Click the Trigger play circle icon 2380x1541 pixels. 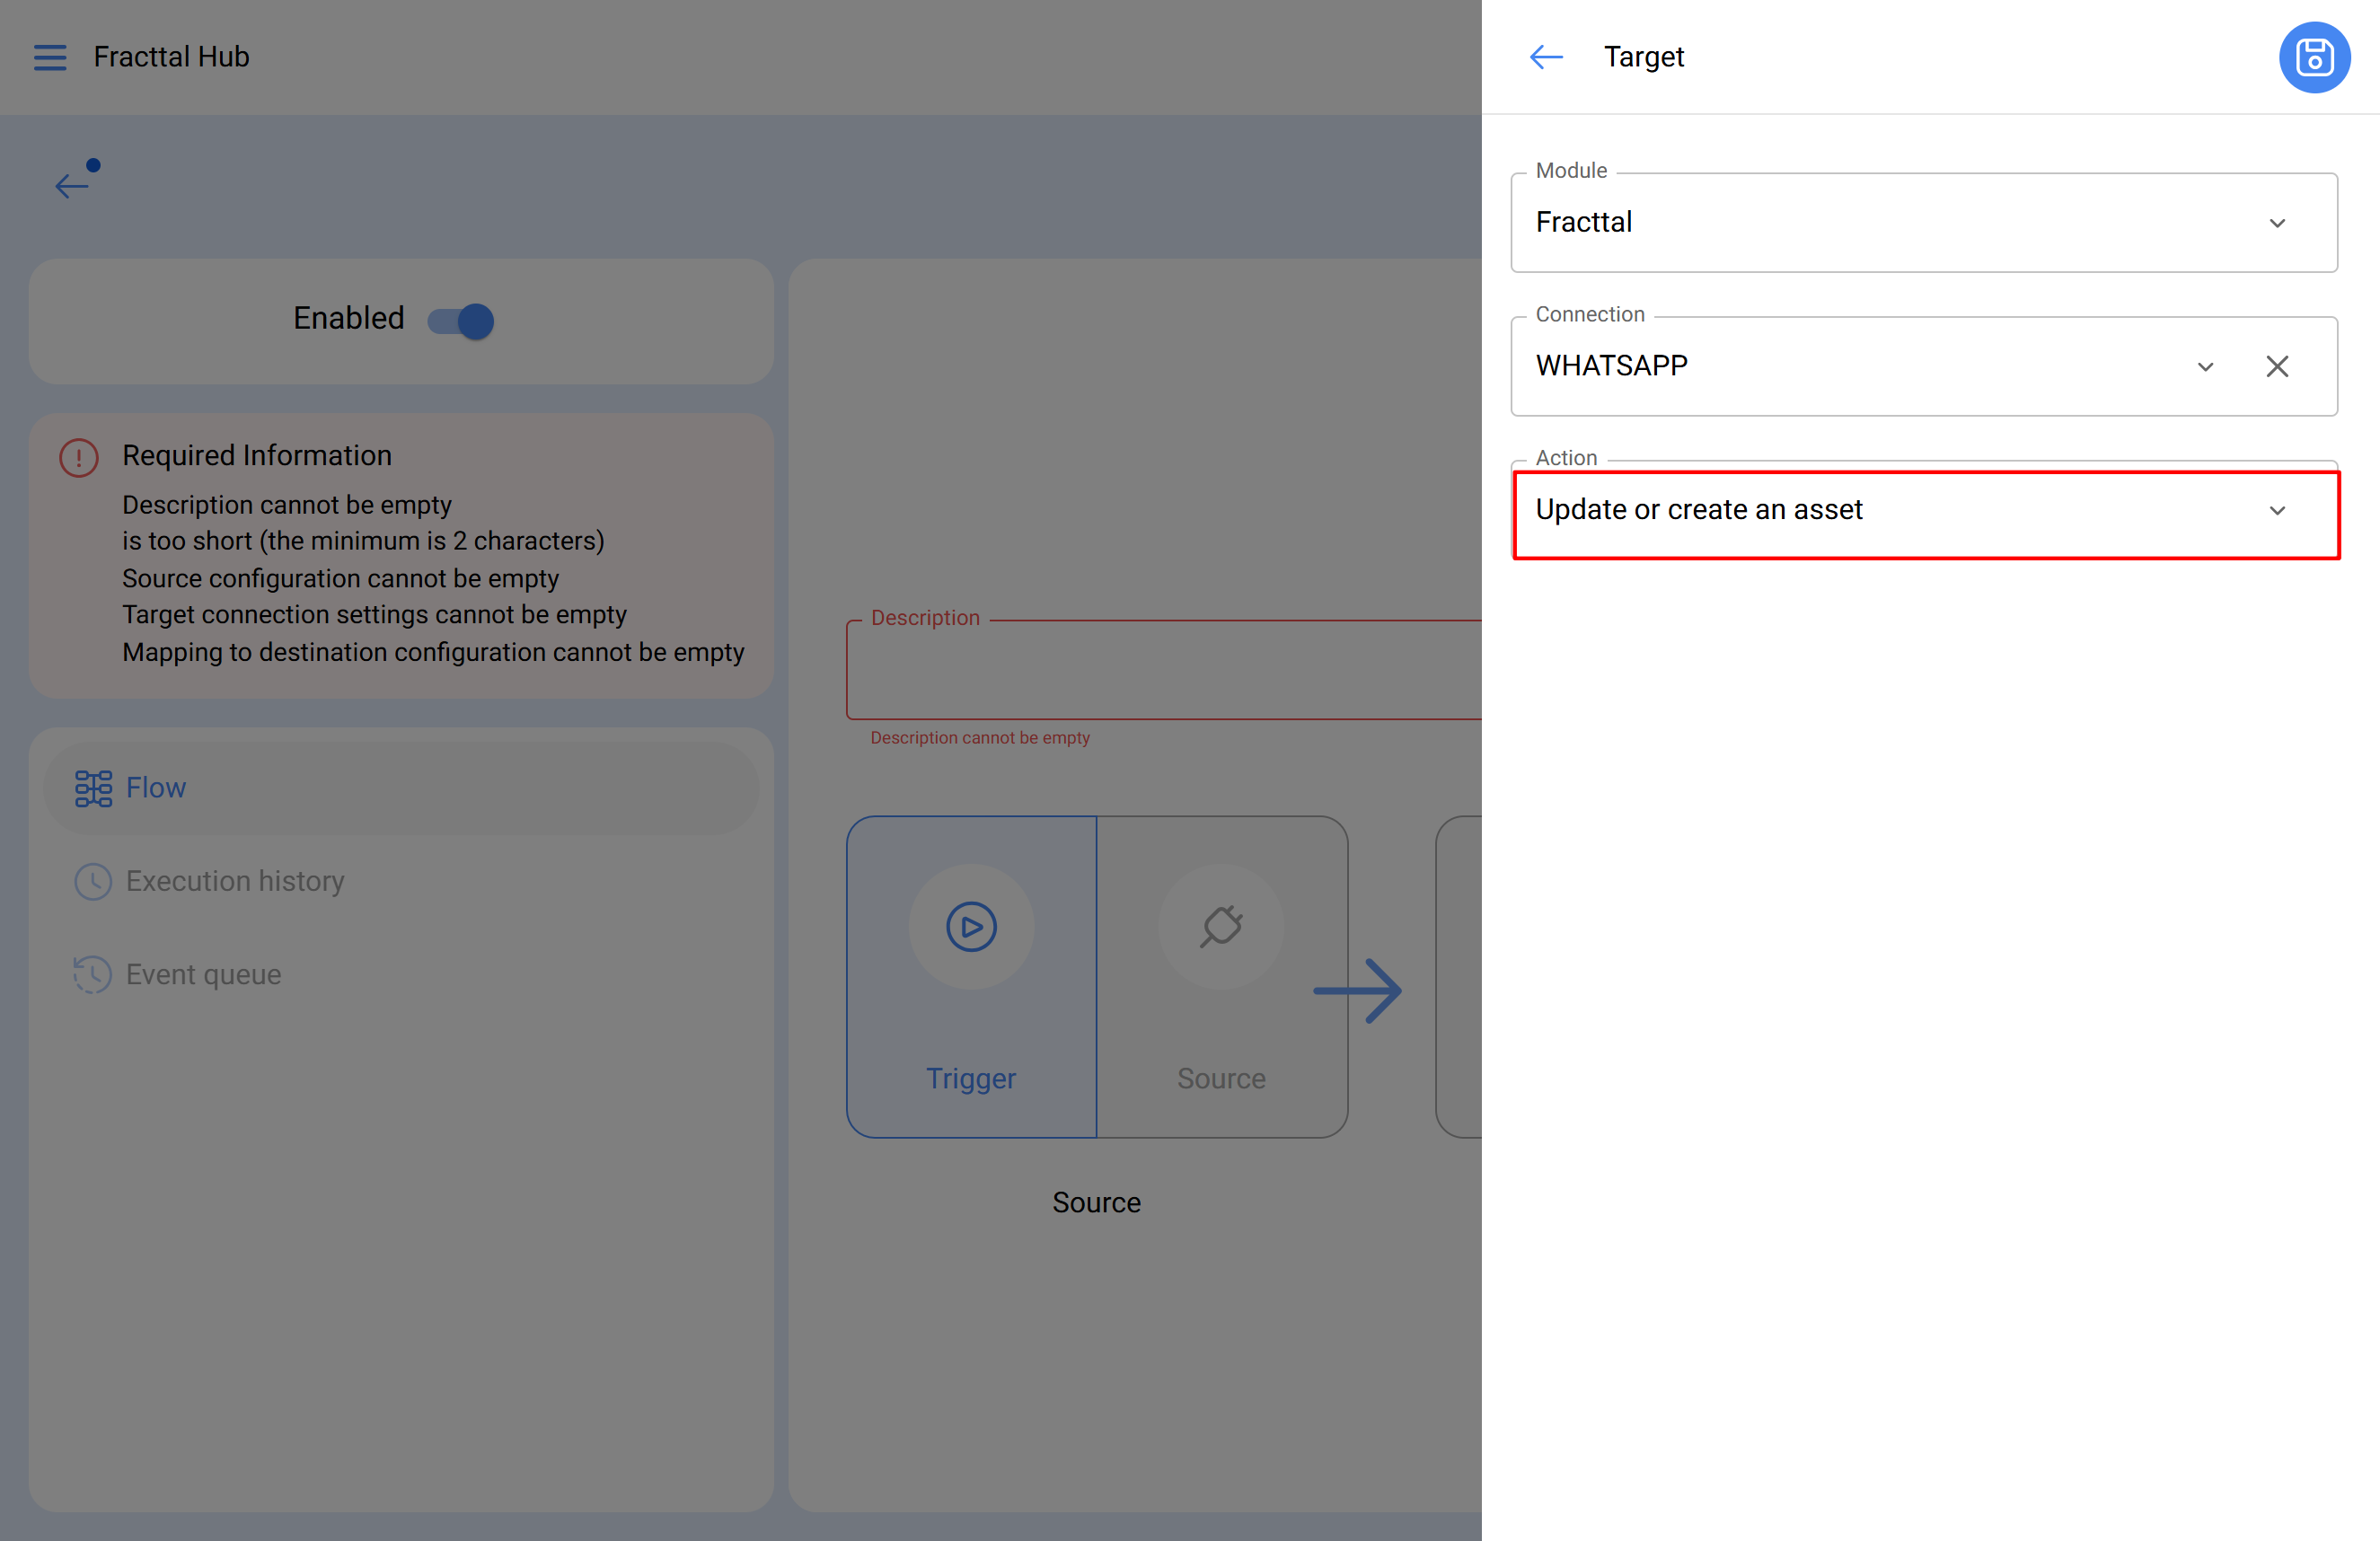point(971,927)
